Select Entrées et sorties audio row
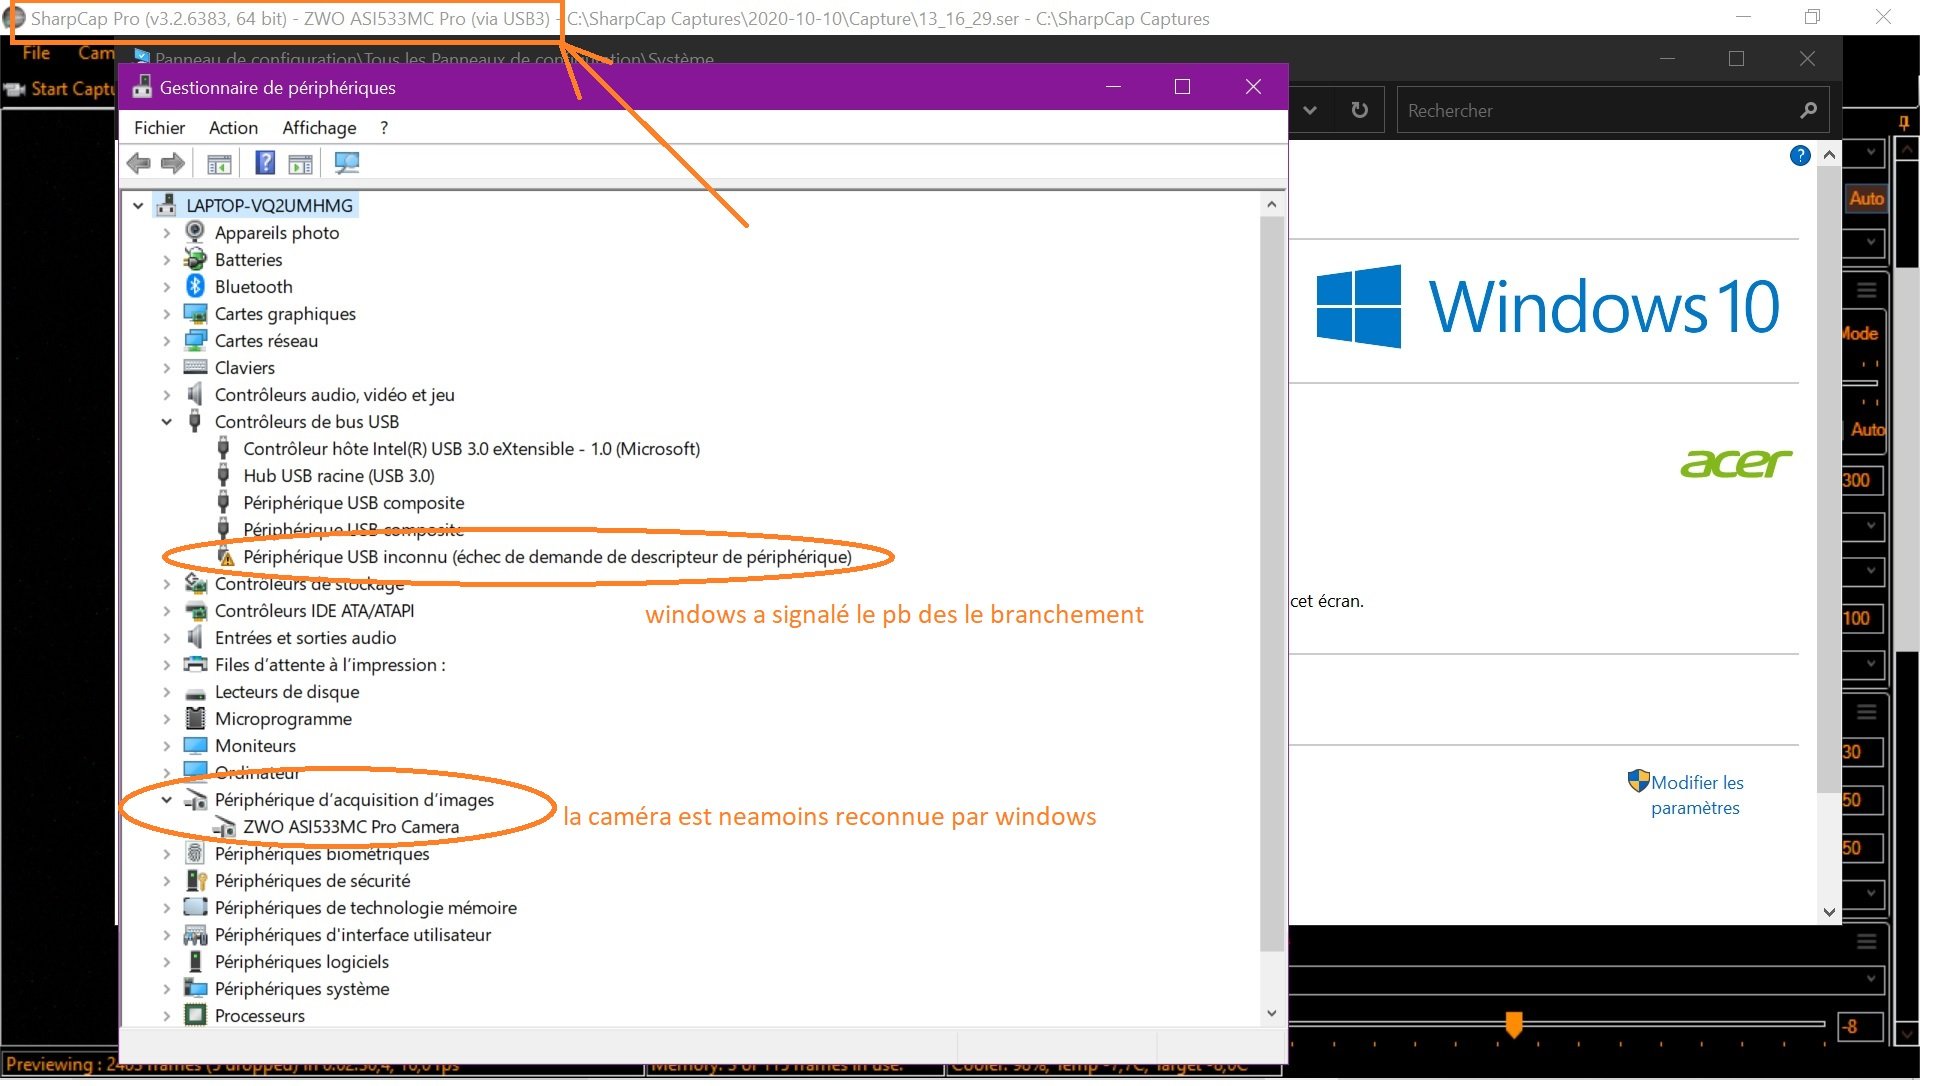This screenshot has width=1940, height=1086. (x=305, y=638)
